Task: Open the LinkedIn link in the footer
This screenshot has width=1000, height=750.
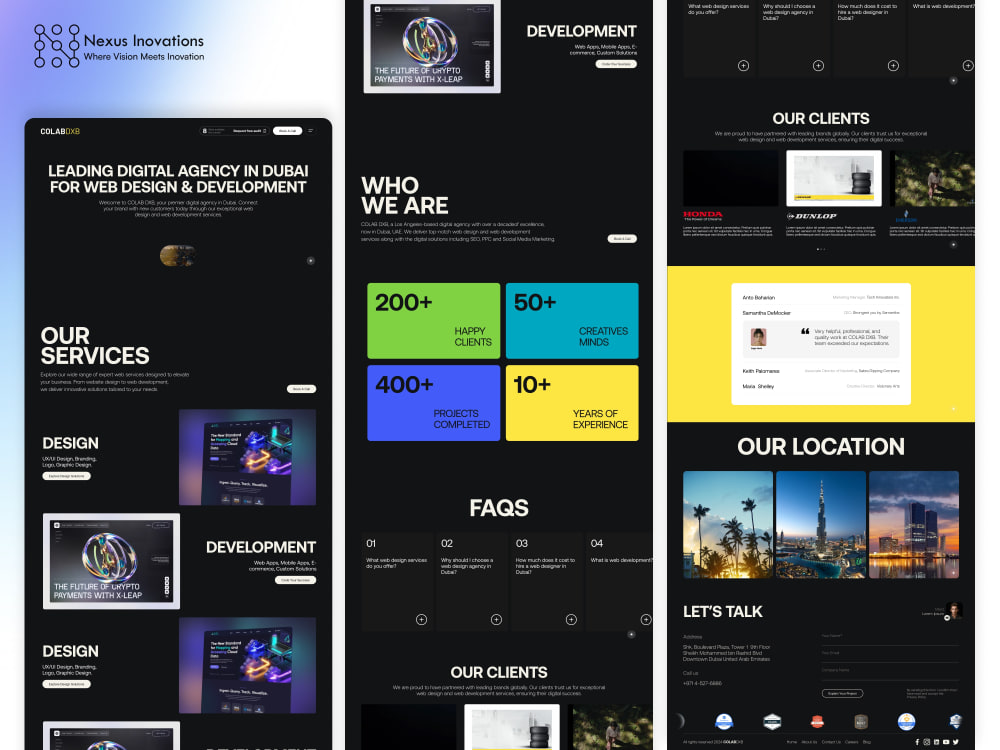Action: tap(936, 742)
